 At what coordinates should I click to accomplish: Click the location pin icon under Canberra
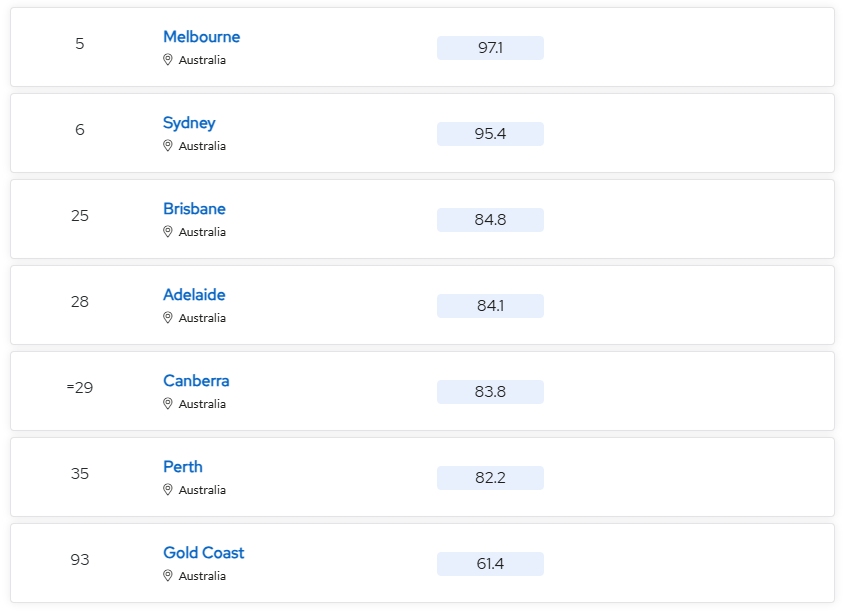pyautogui.click(x=167, y=404)
